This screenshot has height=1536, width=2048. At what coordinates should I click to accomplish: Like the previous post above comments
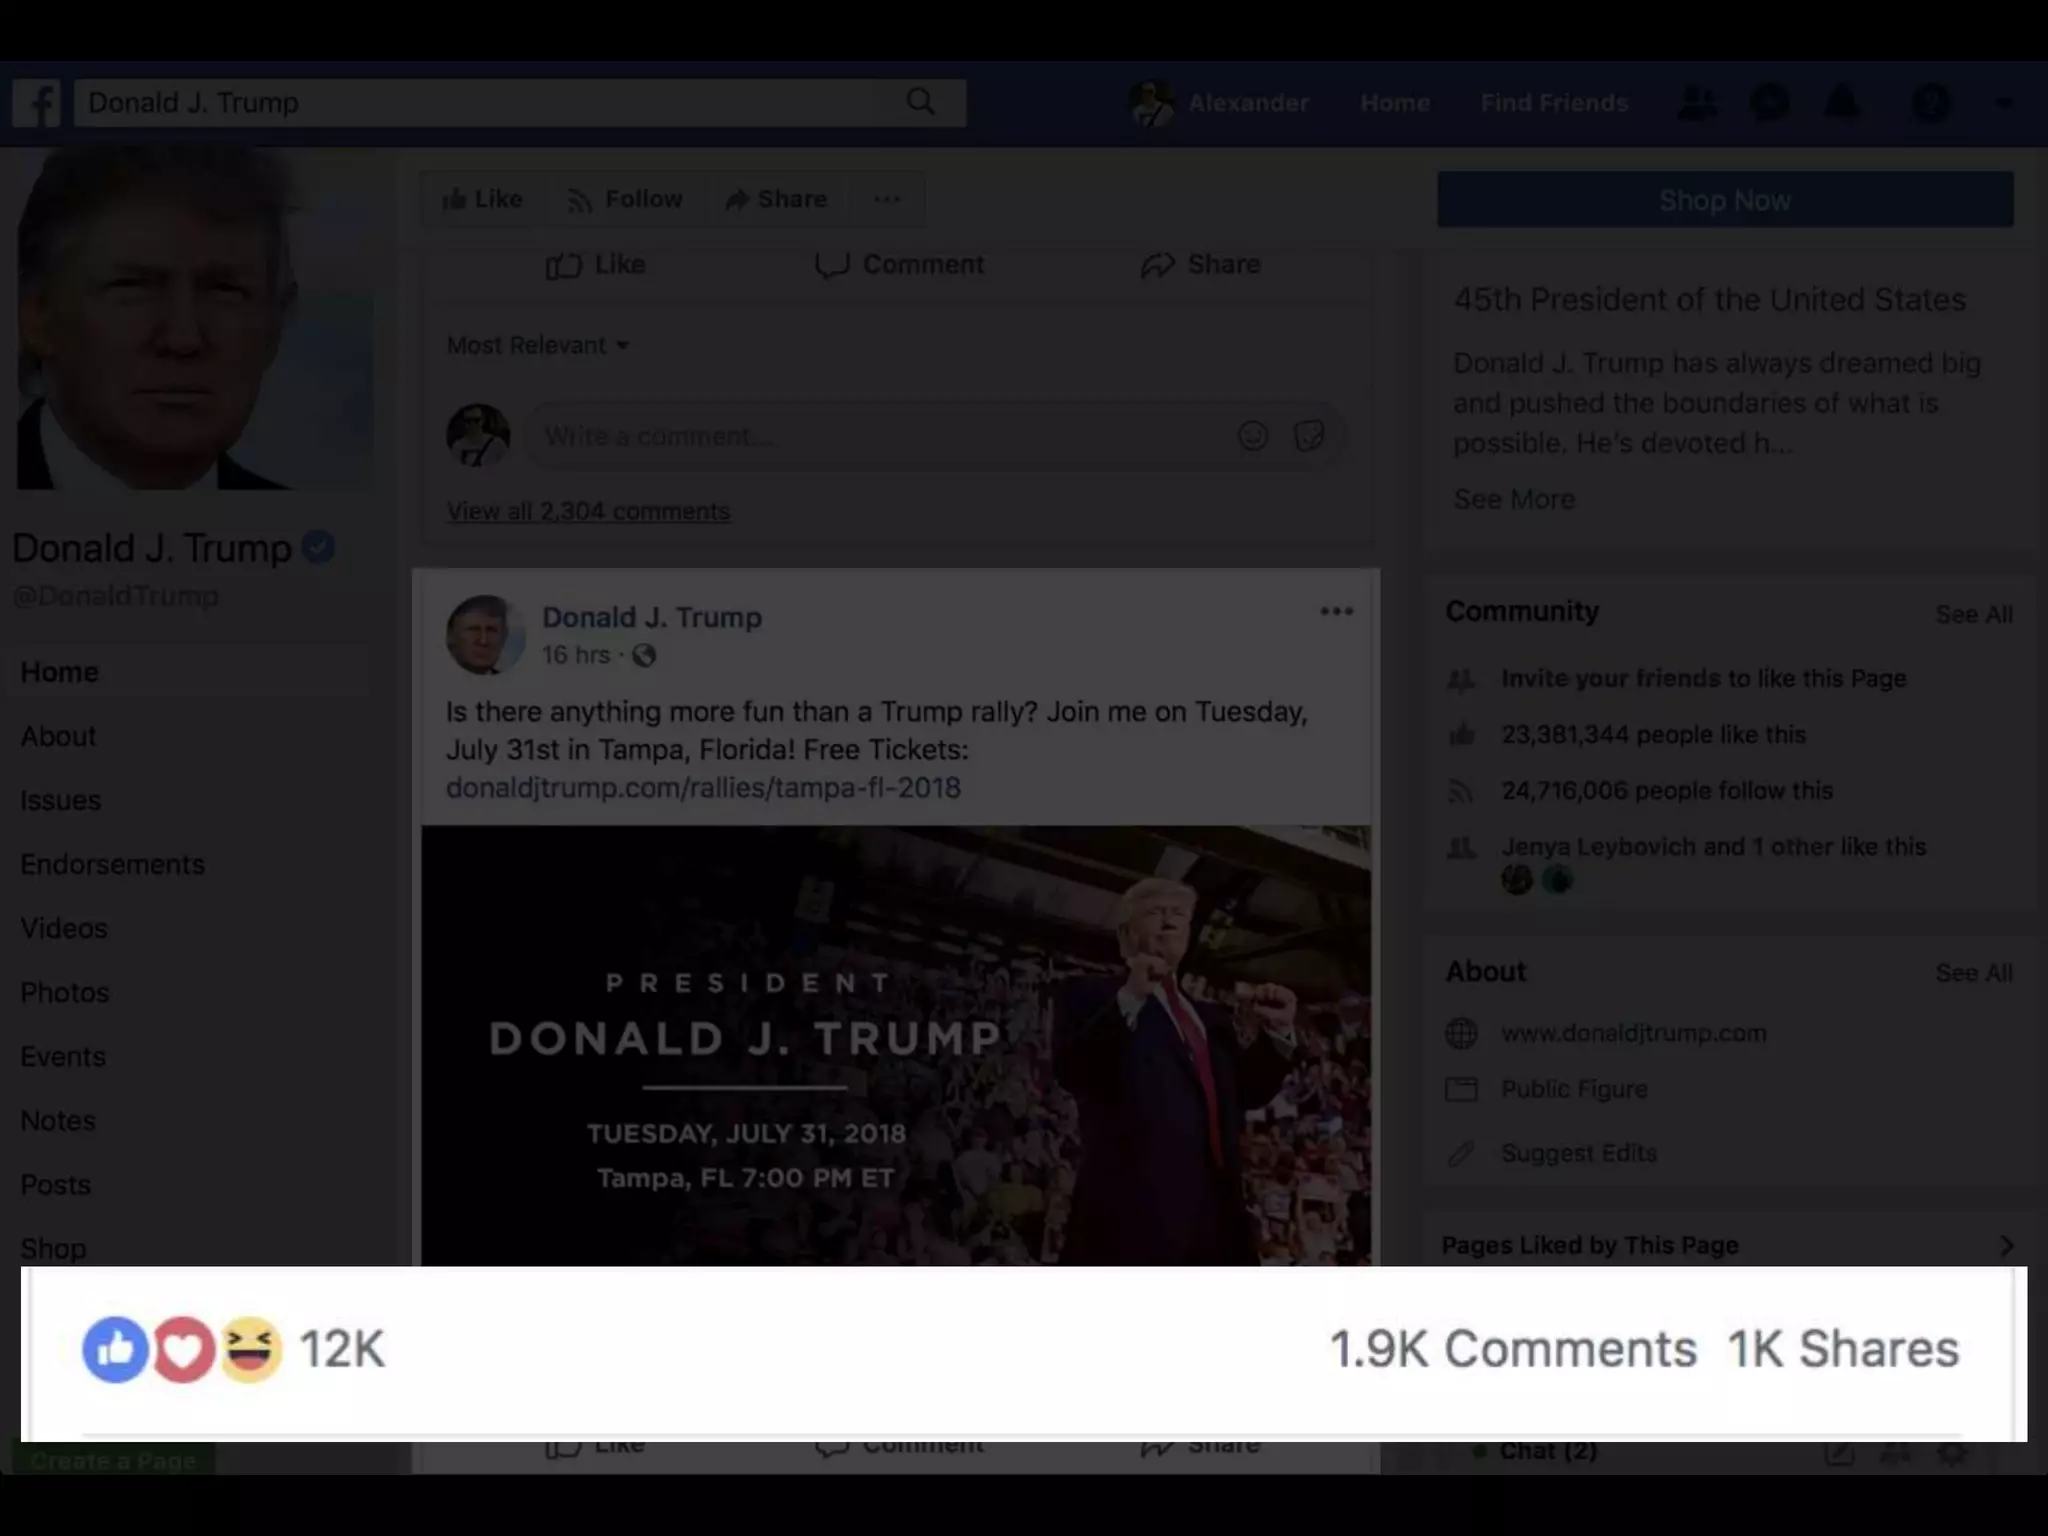pos(595,265)
